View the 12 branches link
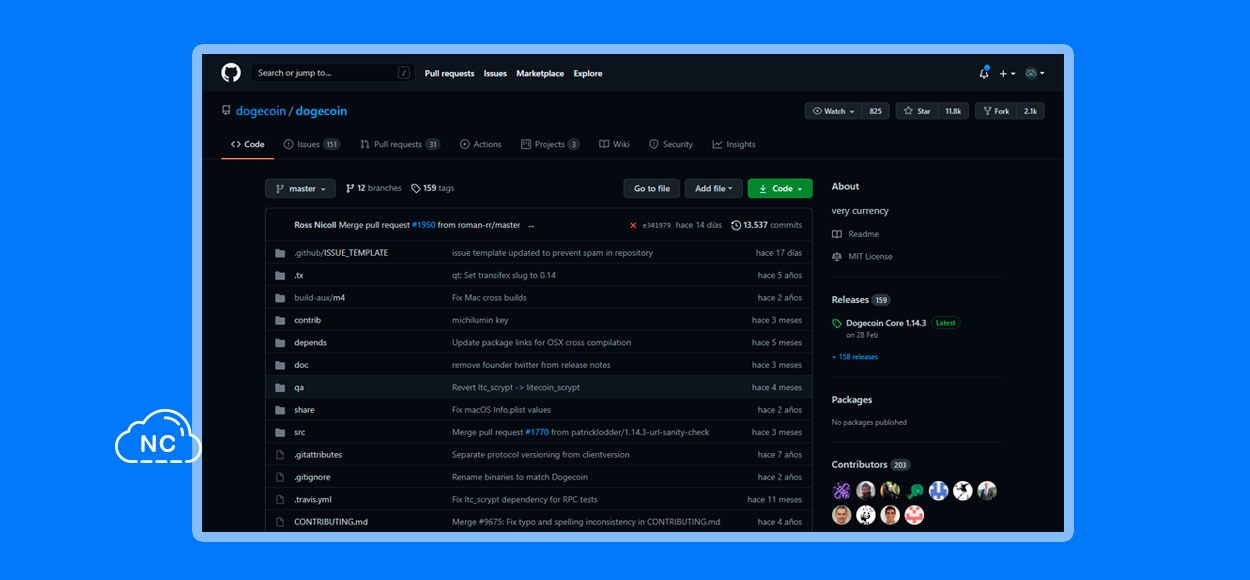The image size is (1250, 580). point(374,188)
